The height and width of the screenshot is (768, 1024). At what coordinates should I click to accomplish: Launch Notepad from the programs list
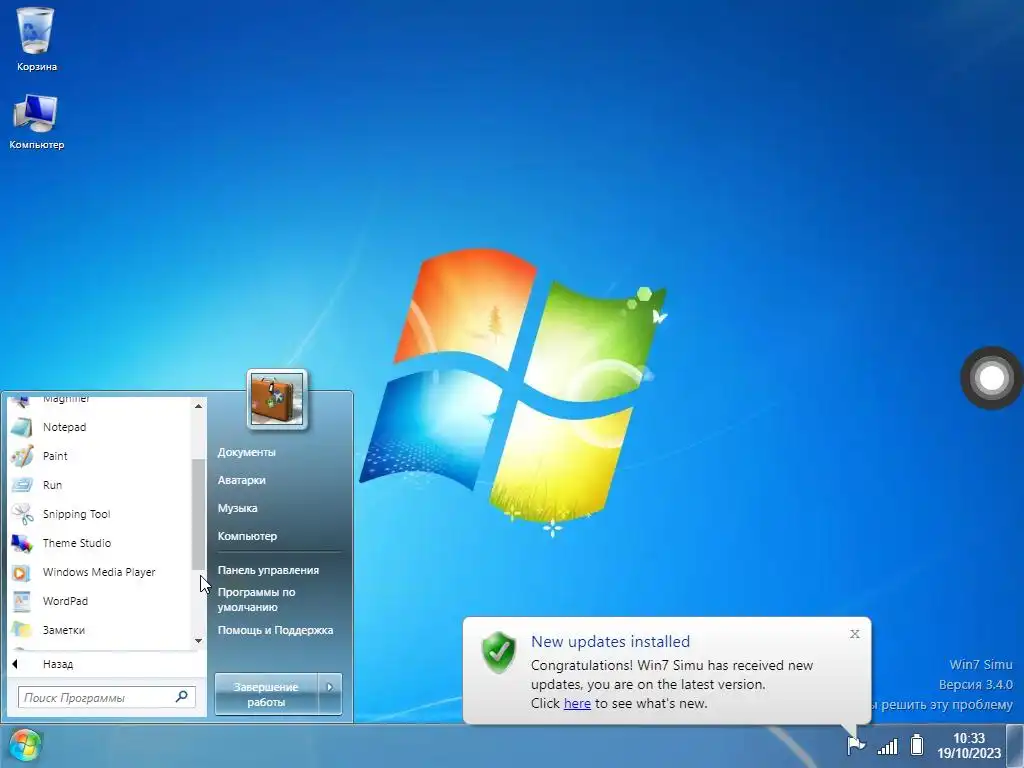point(99,427)
